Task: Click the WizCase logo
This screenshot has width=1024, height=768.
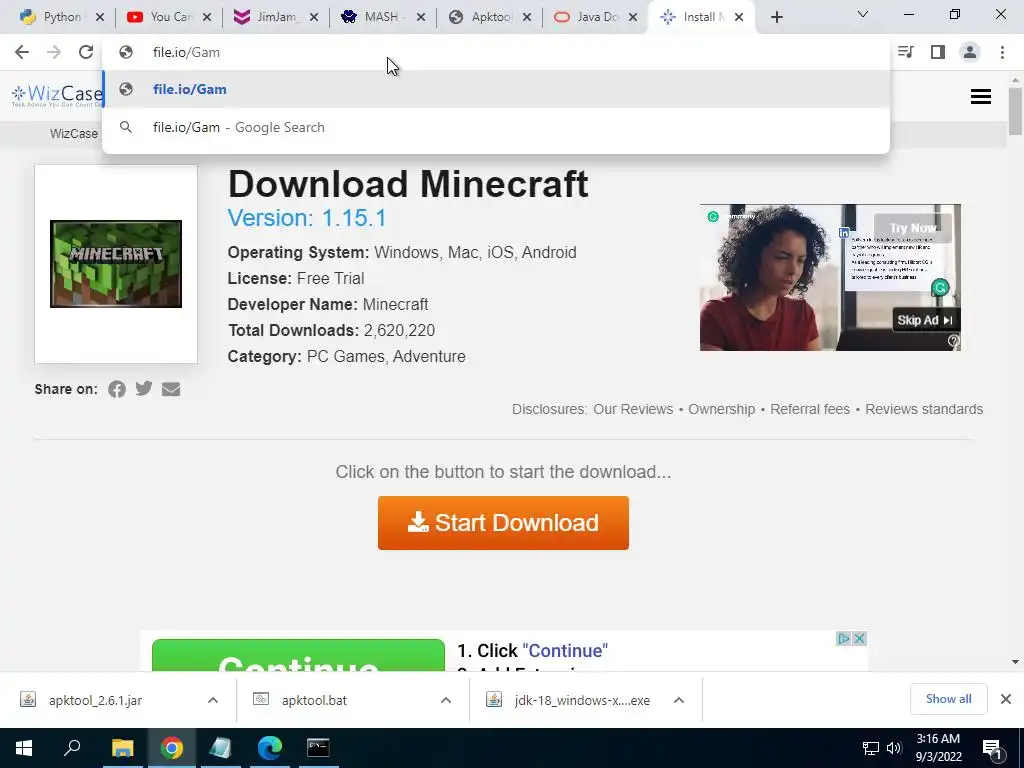Action: coord(57,95)
